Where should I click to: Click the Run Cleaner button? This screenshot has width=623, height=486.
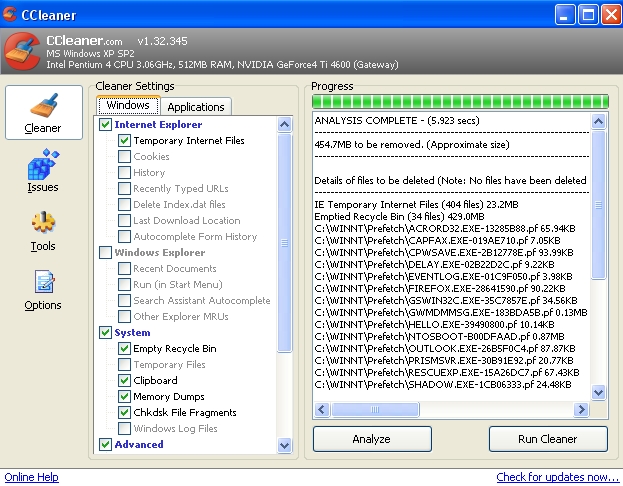547,439
